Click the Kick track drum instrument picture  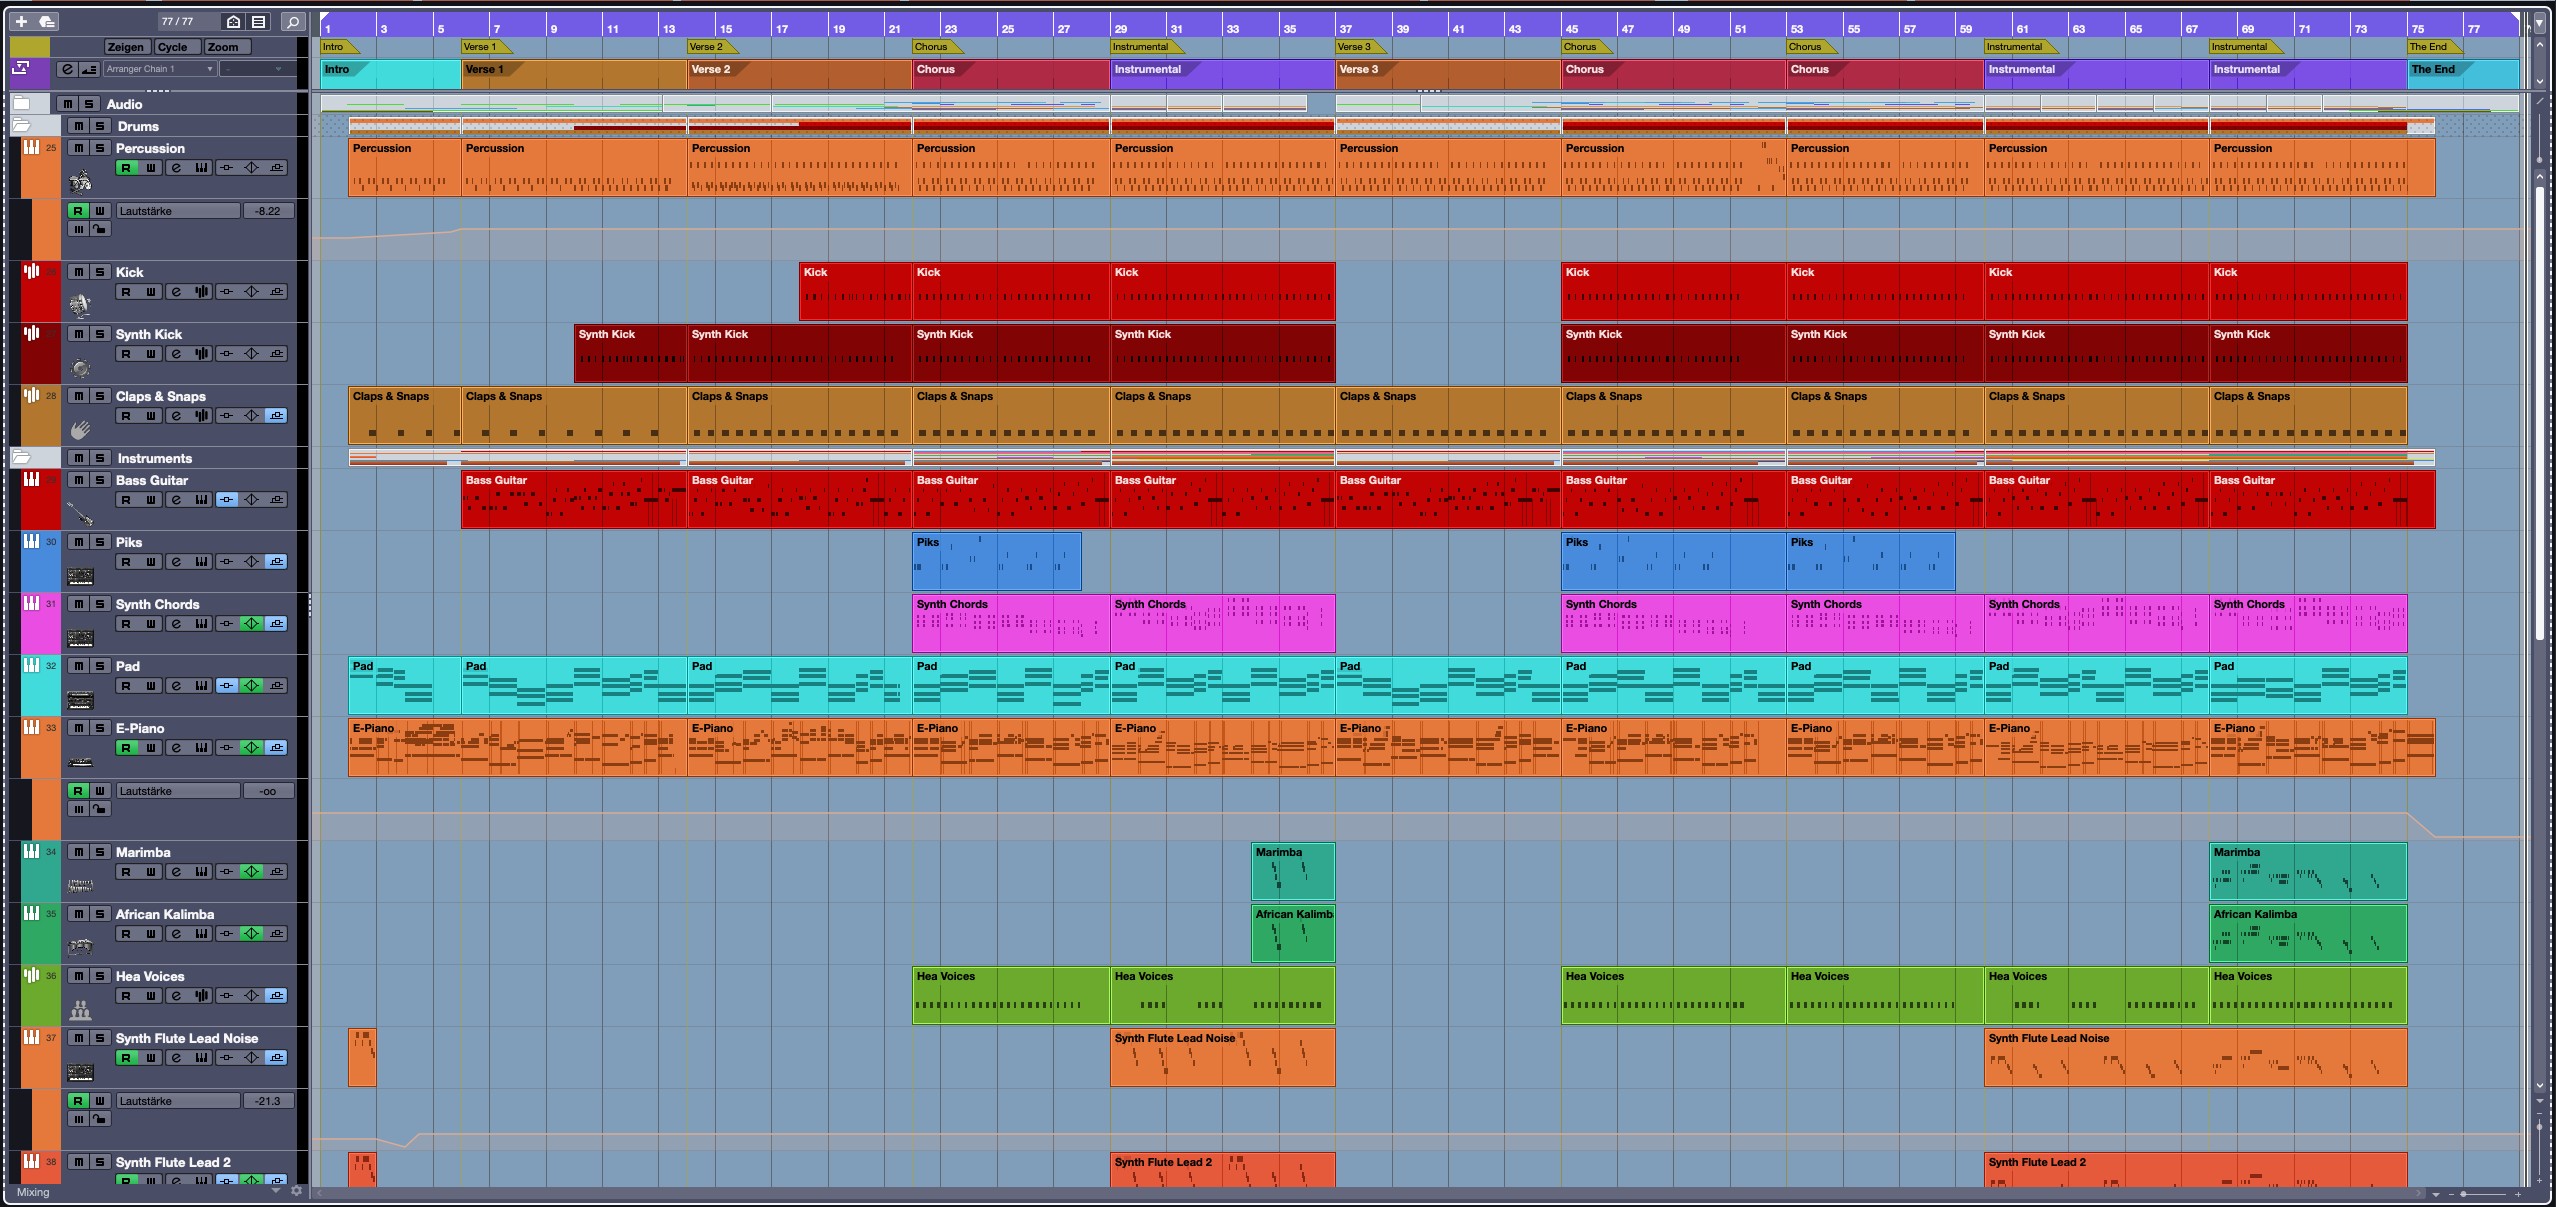(x=80, y=304)
